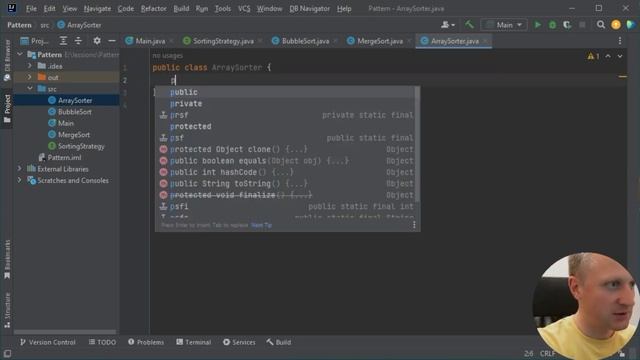Open Terminal tool window
The height and width of the screenshot is (360, 640).
coord(193,342)
